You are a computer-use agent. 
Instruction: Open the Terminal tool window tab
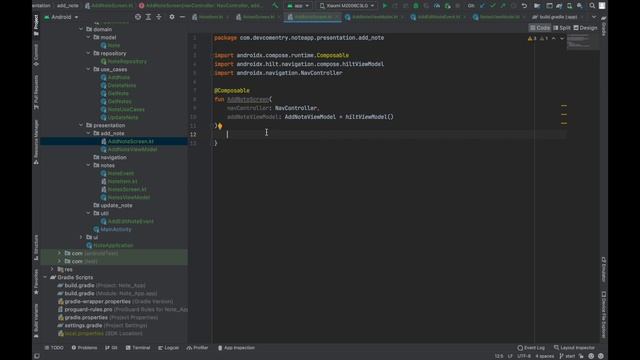[x=138, y=348]
